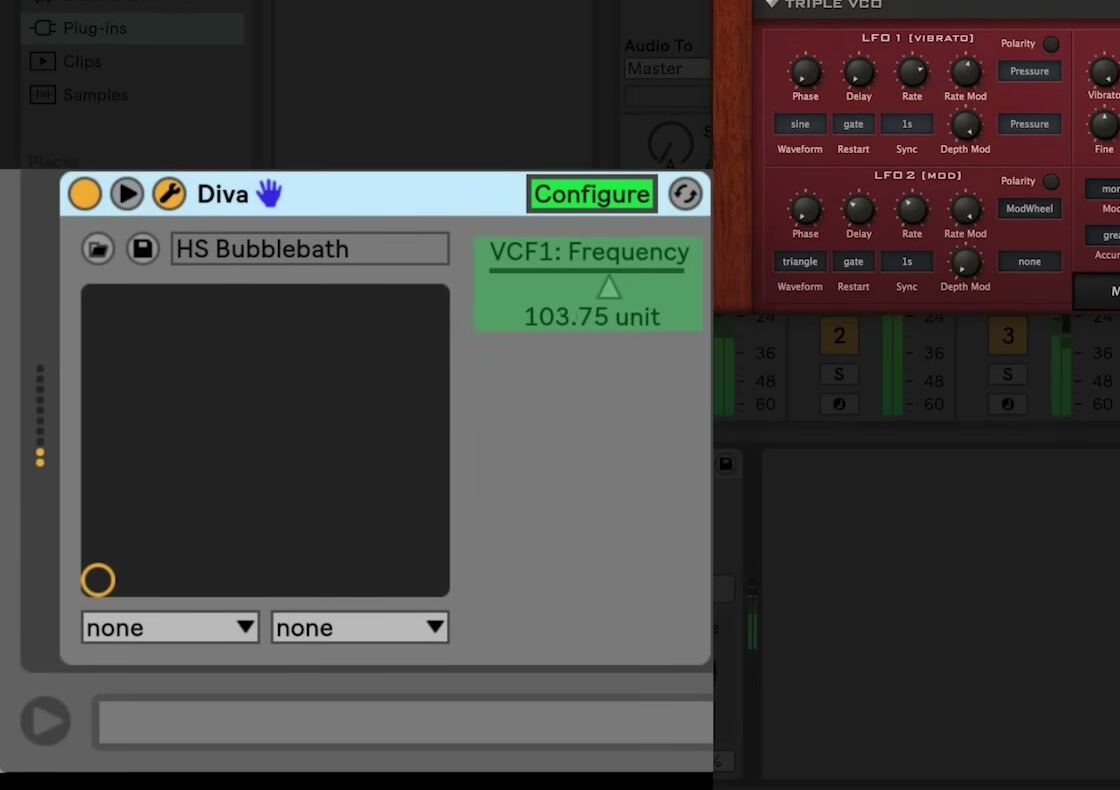Toggle the green Configure button
This screenshot has height=790, width=1120.
pos(591,194)
